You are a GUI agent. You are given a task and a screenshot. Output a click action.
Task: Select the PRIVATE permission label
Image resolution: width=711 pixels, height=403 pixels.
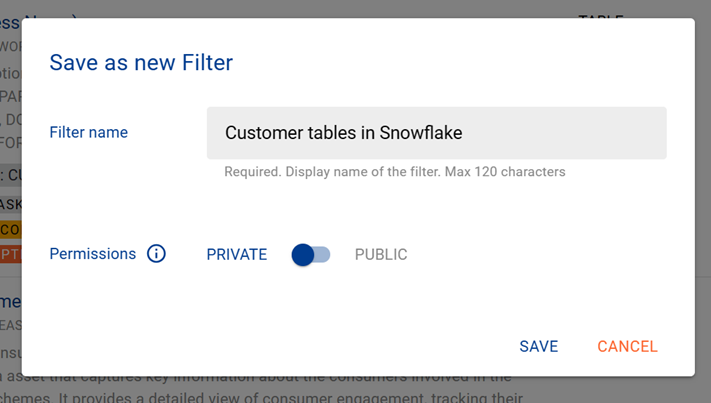click(237, 255)
